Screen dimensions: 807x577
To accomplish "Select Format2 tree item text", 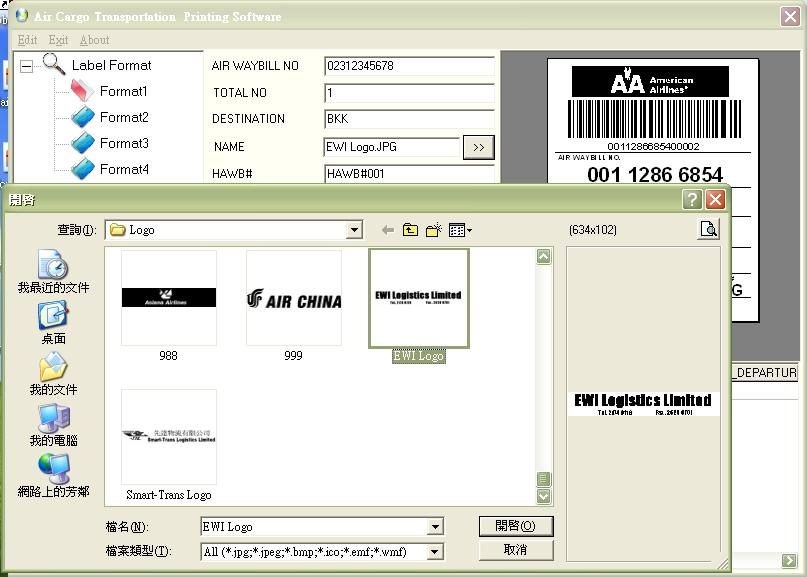I will click(x=124, y=117).
